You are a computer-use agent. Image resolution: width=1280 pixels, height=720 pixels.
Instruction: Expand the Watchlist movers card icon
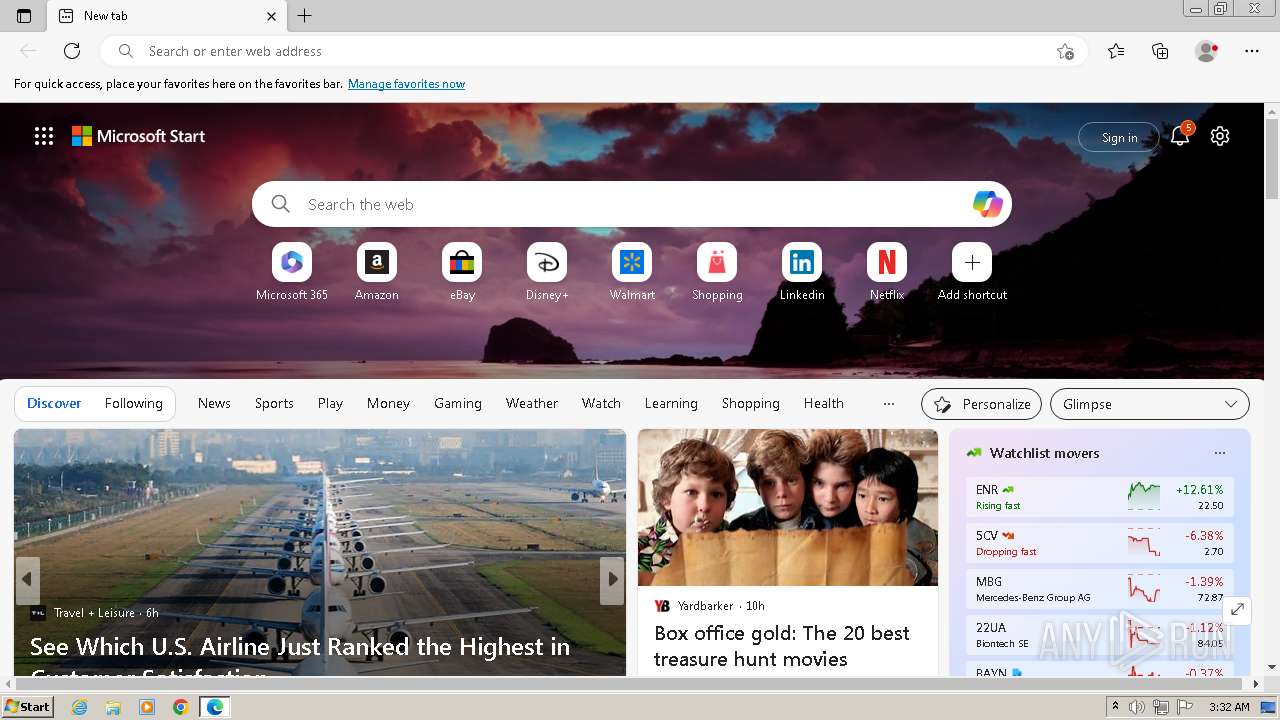[x=1237, y=609]
